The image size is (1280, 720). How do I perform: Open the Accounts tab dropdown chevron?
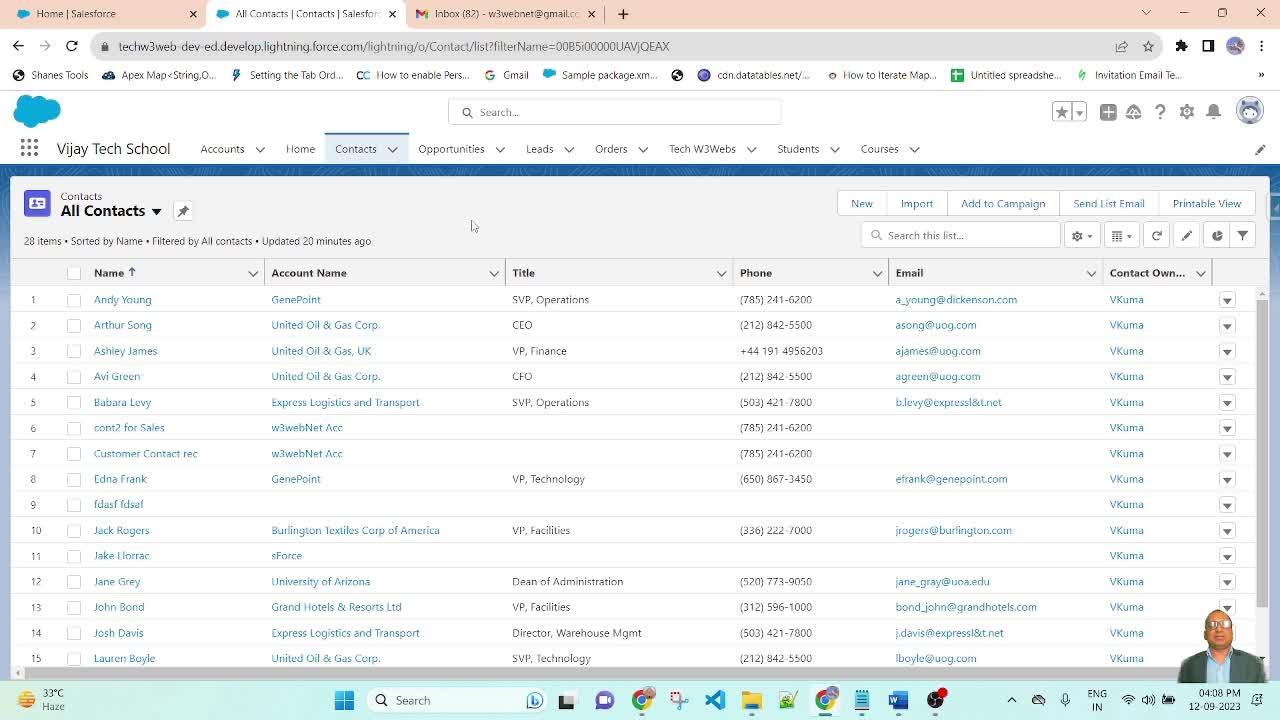pyautogui.click(x=260, y=149)
